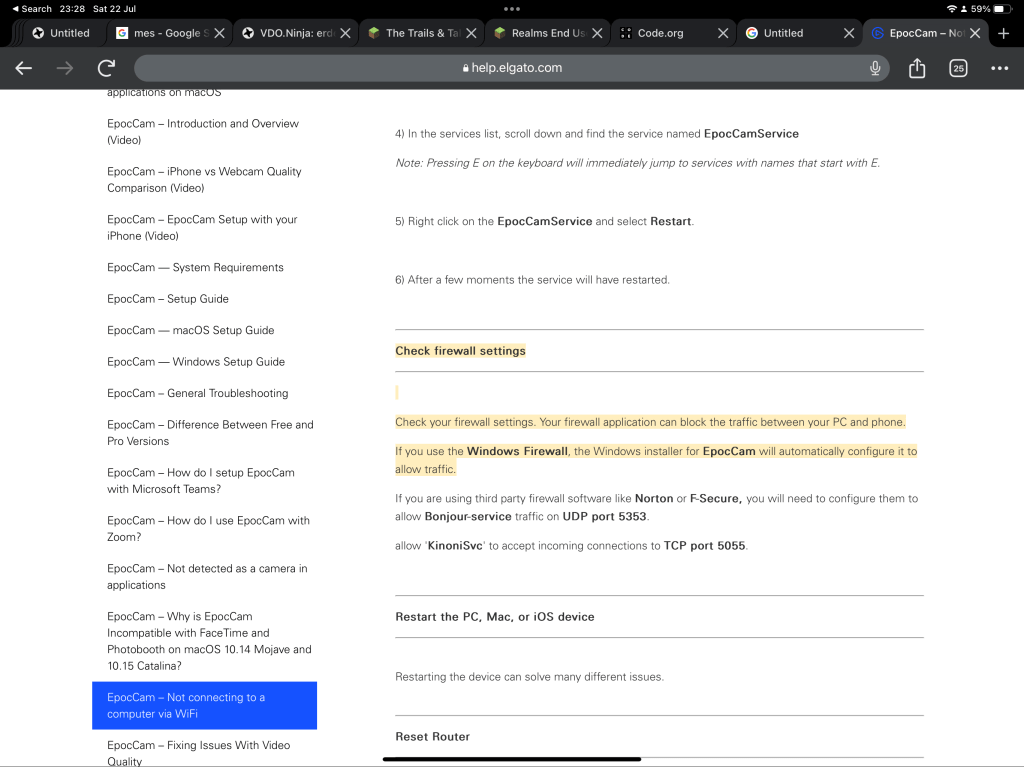Image resolution: width=1024 pixels, height=767 pixels.
Task: Close the Realms End User tab
Action: (597, 33)
